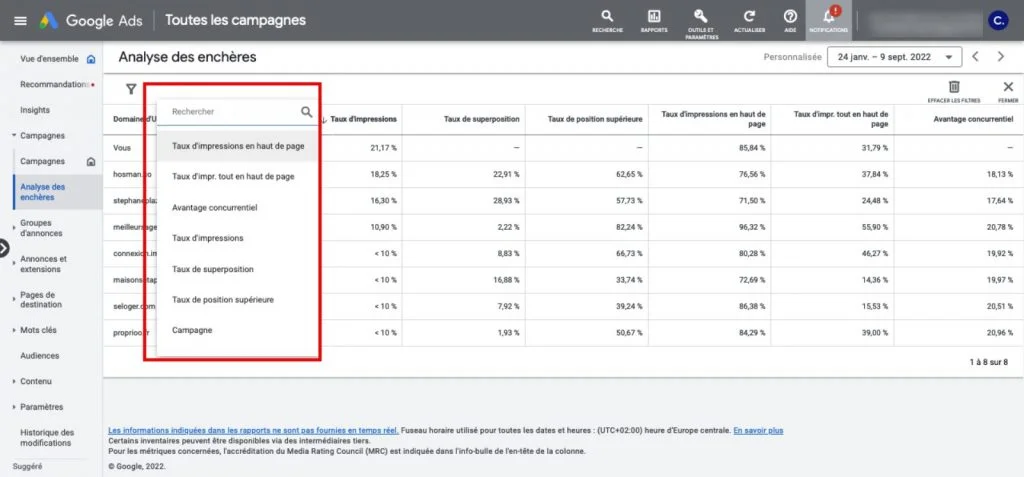Click the Actualiser refresh icon
Viewport: 1024px width, 477px height.
point(750,21)
